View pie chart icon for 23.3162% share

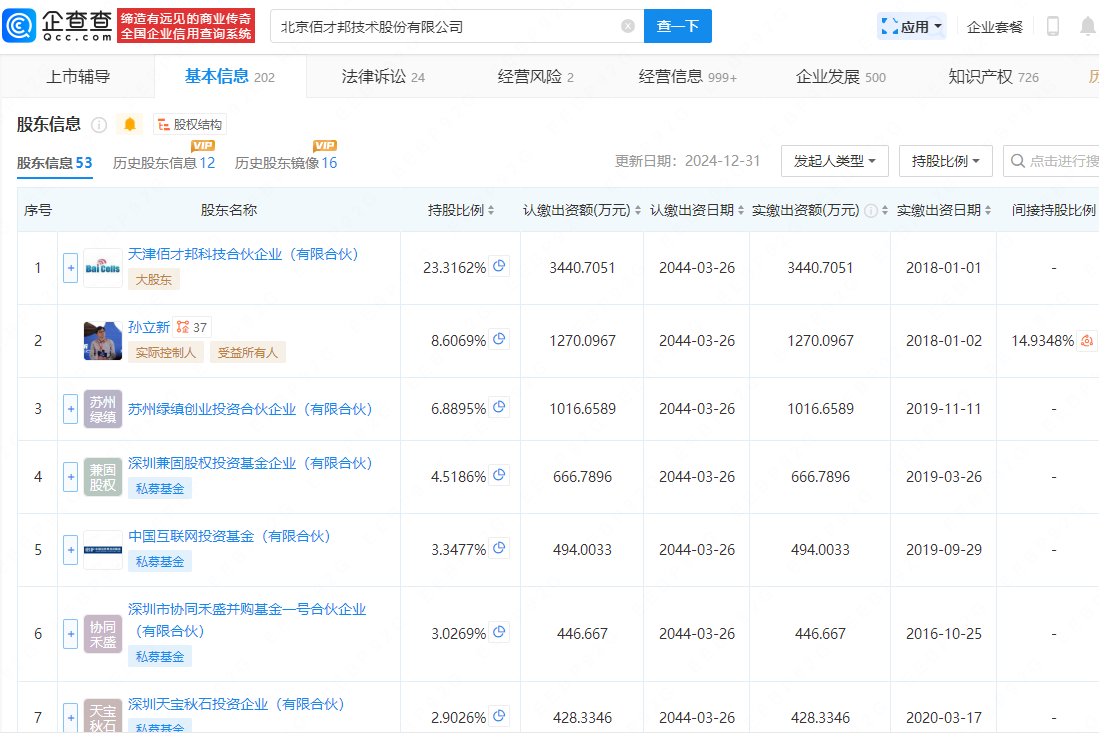coord(500,267)
